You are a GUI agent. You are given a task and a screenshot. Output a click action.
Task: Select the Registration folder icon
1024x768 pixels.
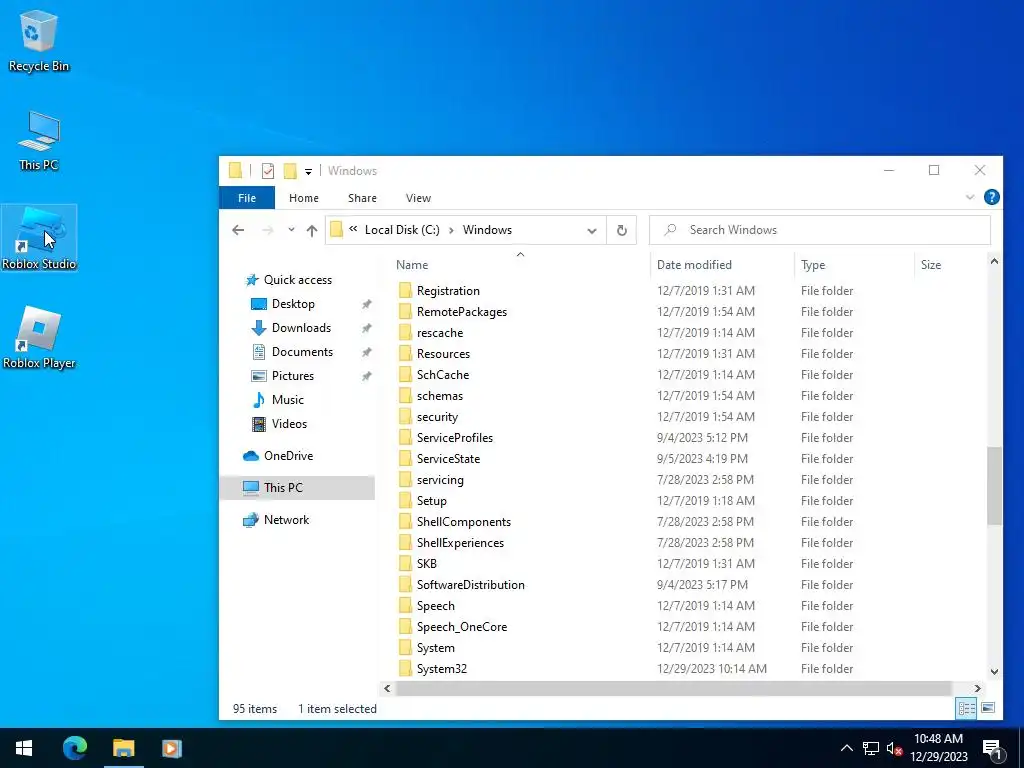pyautogui.click(x=406, y=291)
